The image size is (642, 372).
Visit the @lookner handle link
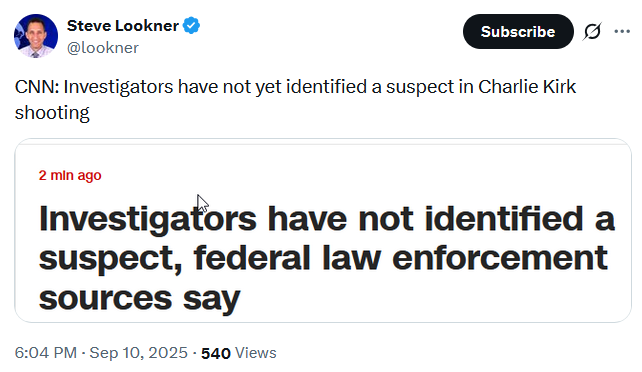point(103,48)
